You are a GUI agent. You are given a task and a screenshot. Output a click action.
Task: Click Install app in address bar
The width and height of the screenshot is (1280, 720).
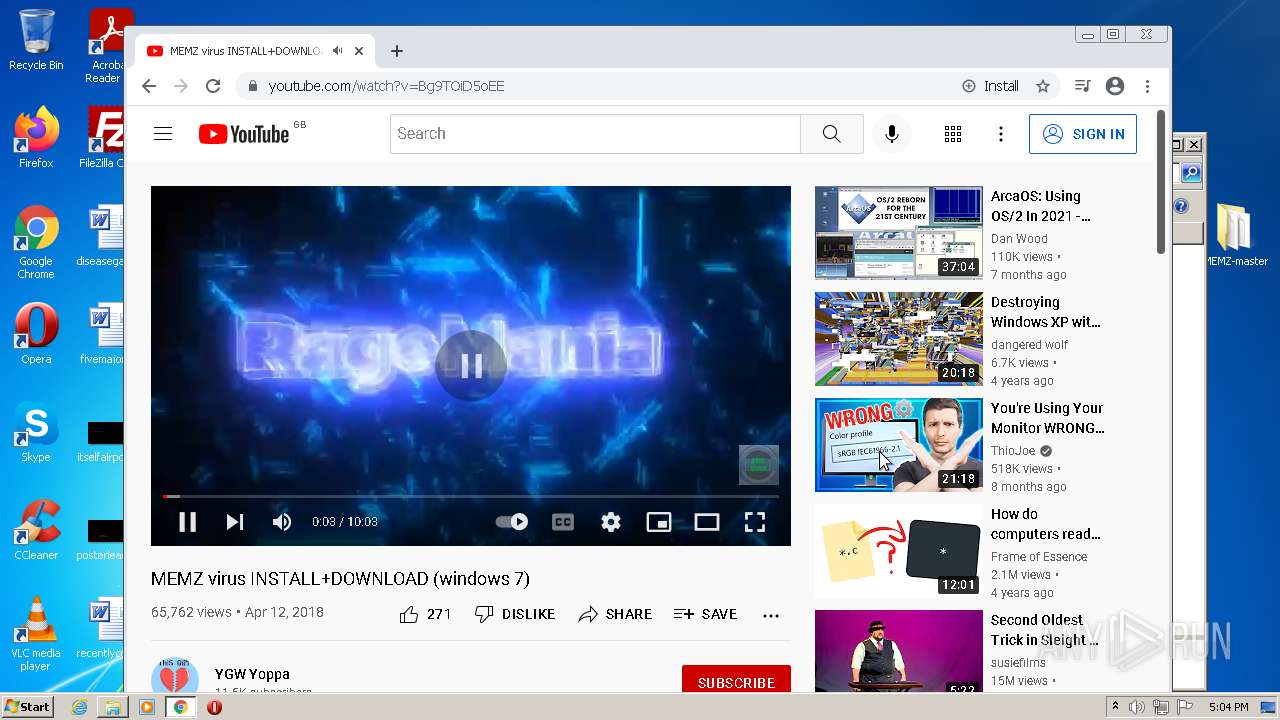(x=991, y=86)
